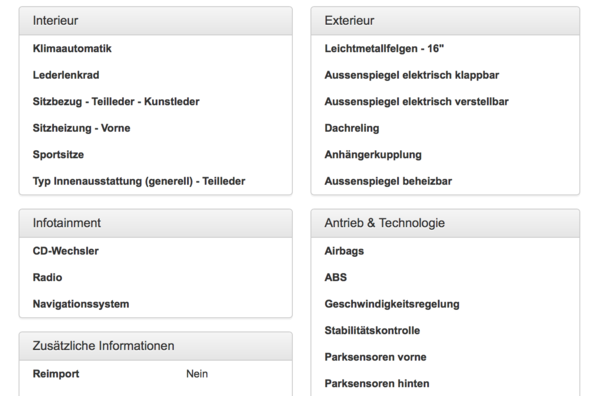
Task: Click the Reimport value Nein
Action: point(197,374)
